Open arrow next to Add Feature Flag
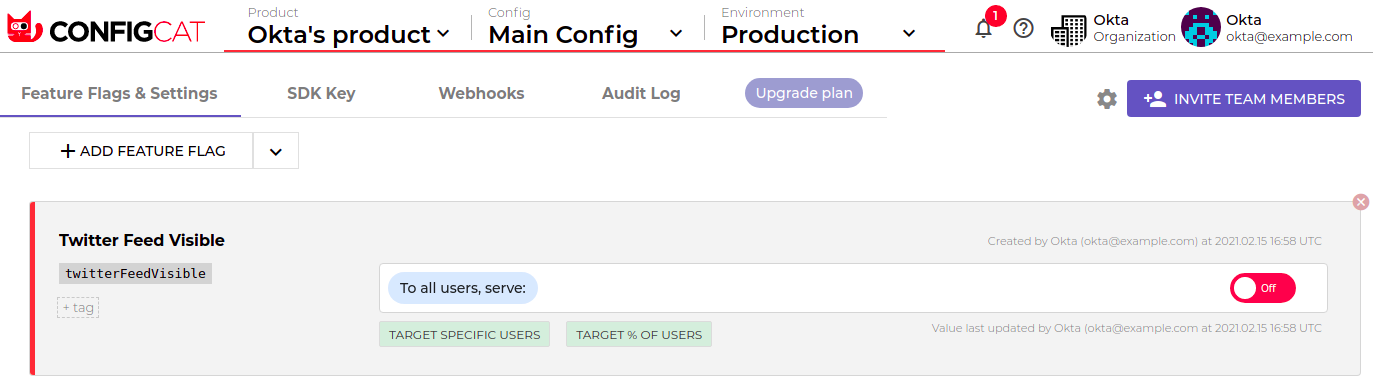1373x391 pixels. [x=276, y=151]
